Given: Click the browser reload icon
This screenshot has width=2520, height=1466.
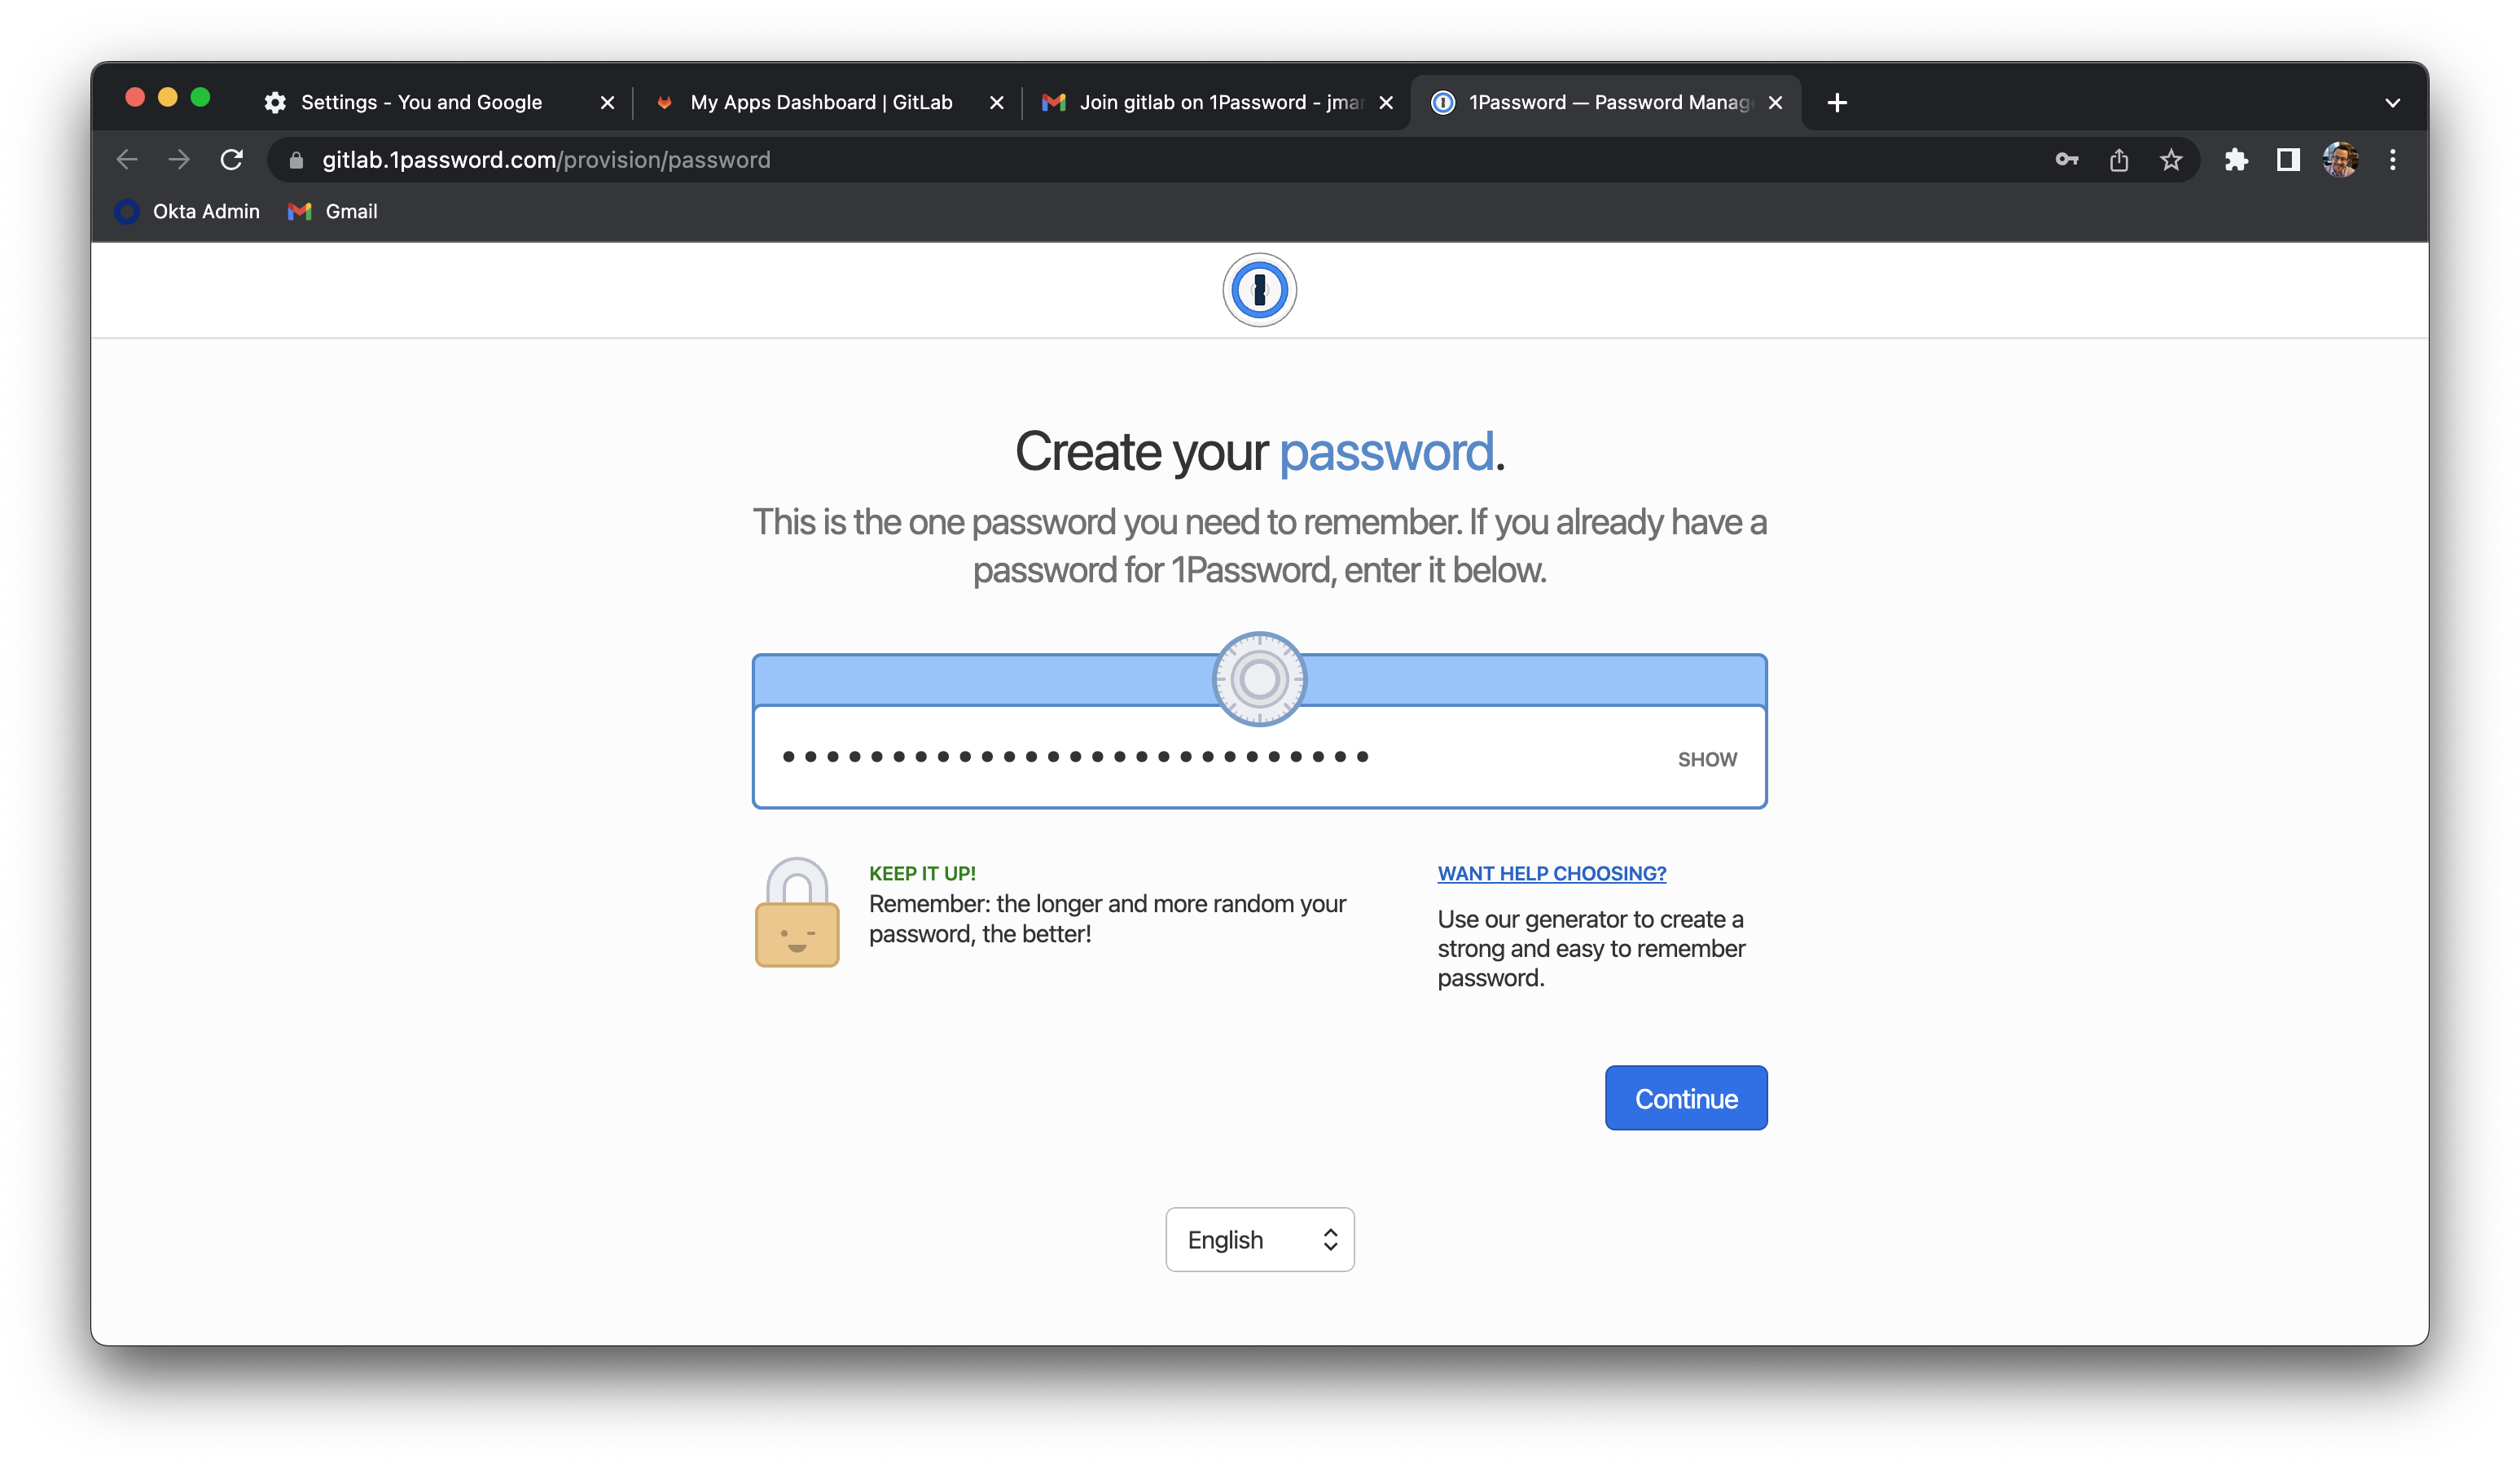Looking at the screenshot, I should (x=232, y=160).
